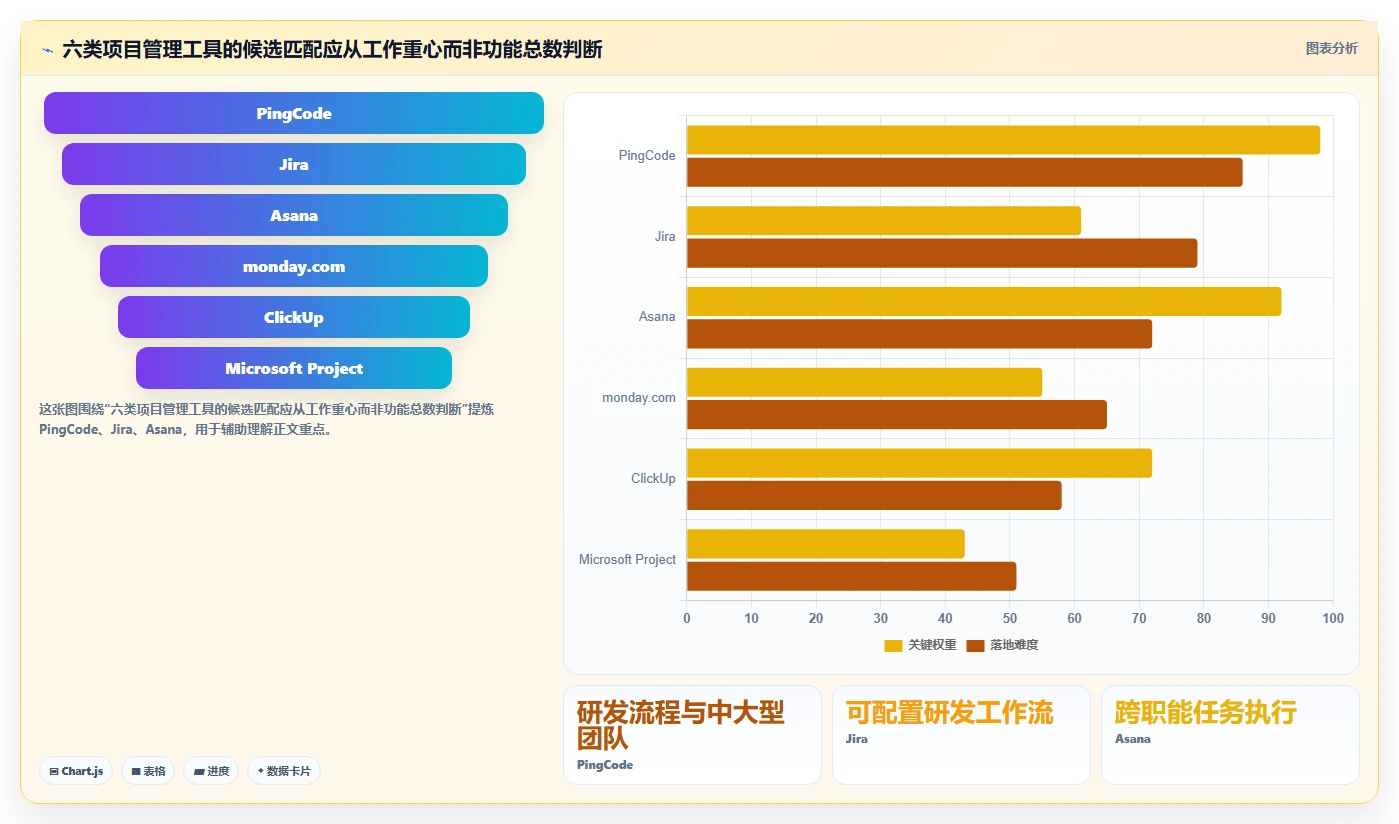Image resolution: width=1399 pixels, height=824 pixels.
Task: Click the x-axis value 100
Action: [1333, 619]
